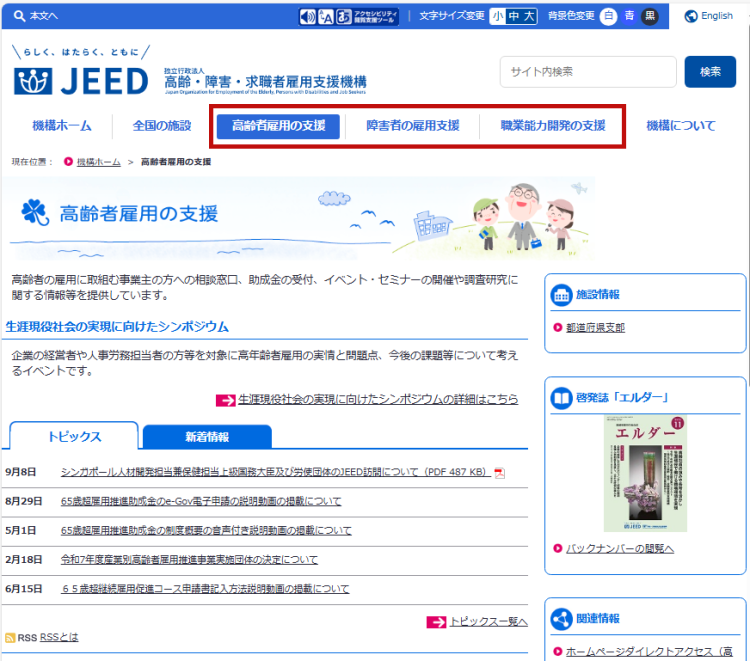
Task: Open 都道府県支部 link
Action: [596, 328]
